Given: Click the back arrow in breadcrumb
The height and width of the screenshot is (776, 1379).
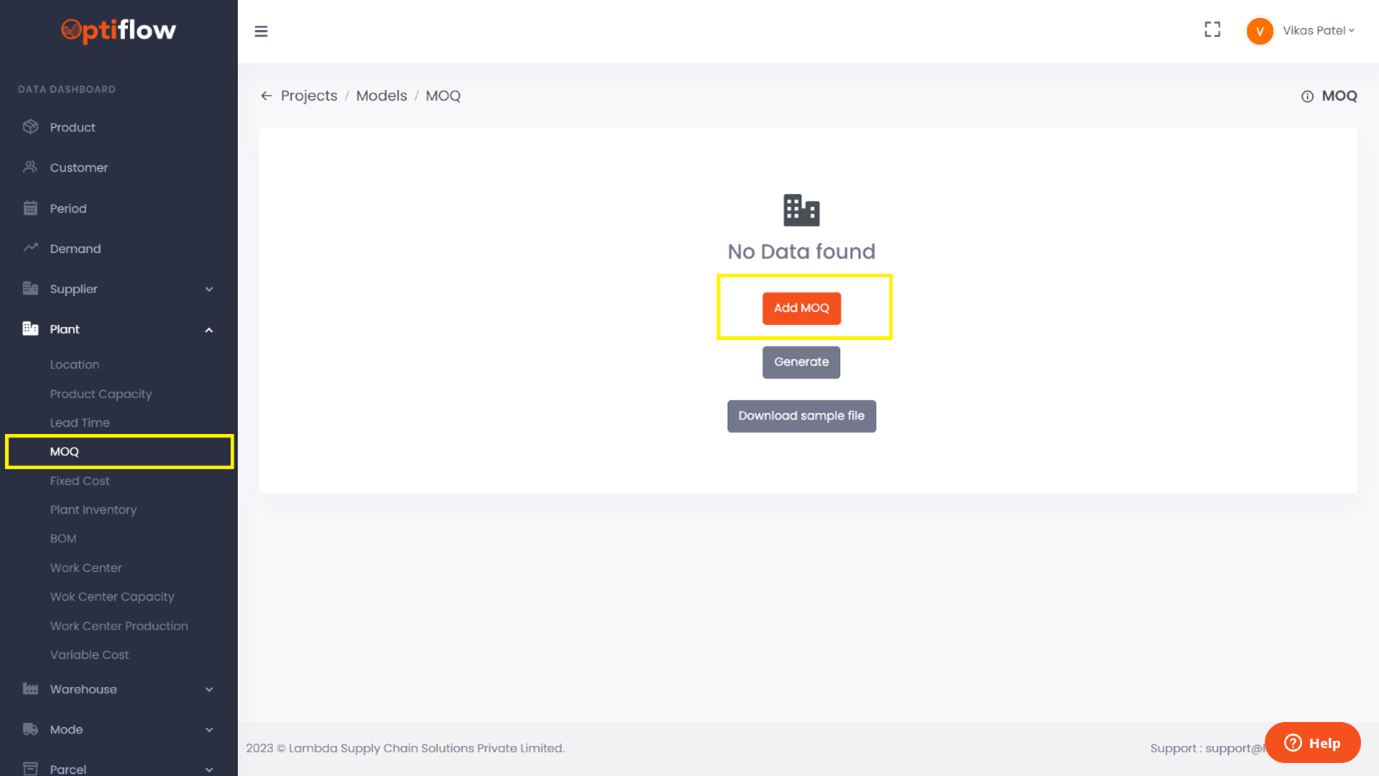Looking at the screenshot, I should point(266,96).
